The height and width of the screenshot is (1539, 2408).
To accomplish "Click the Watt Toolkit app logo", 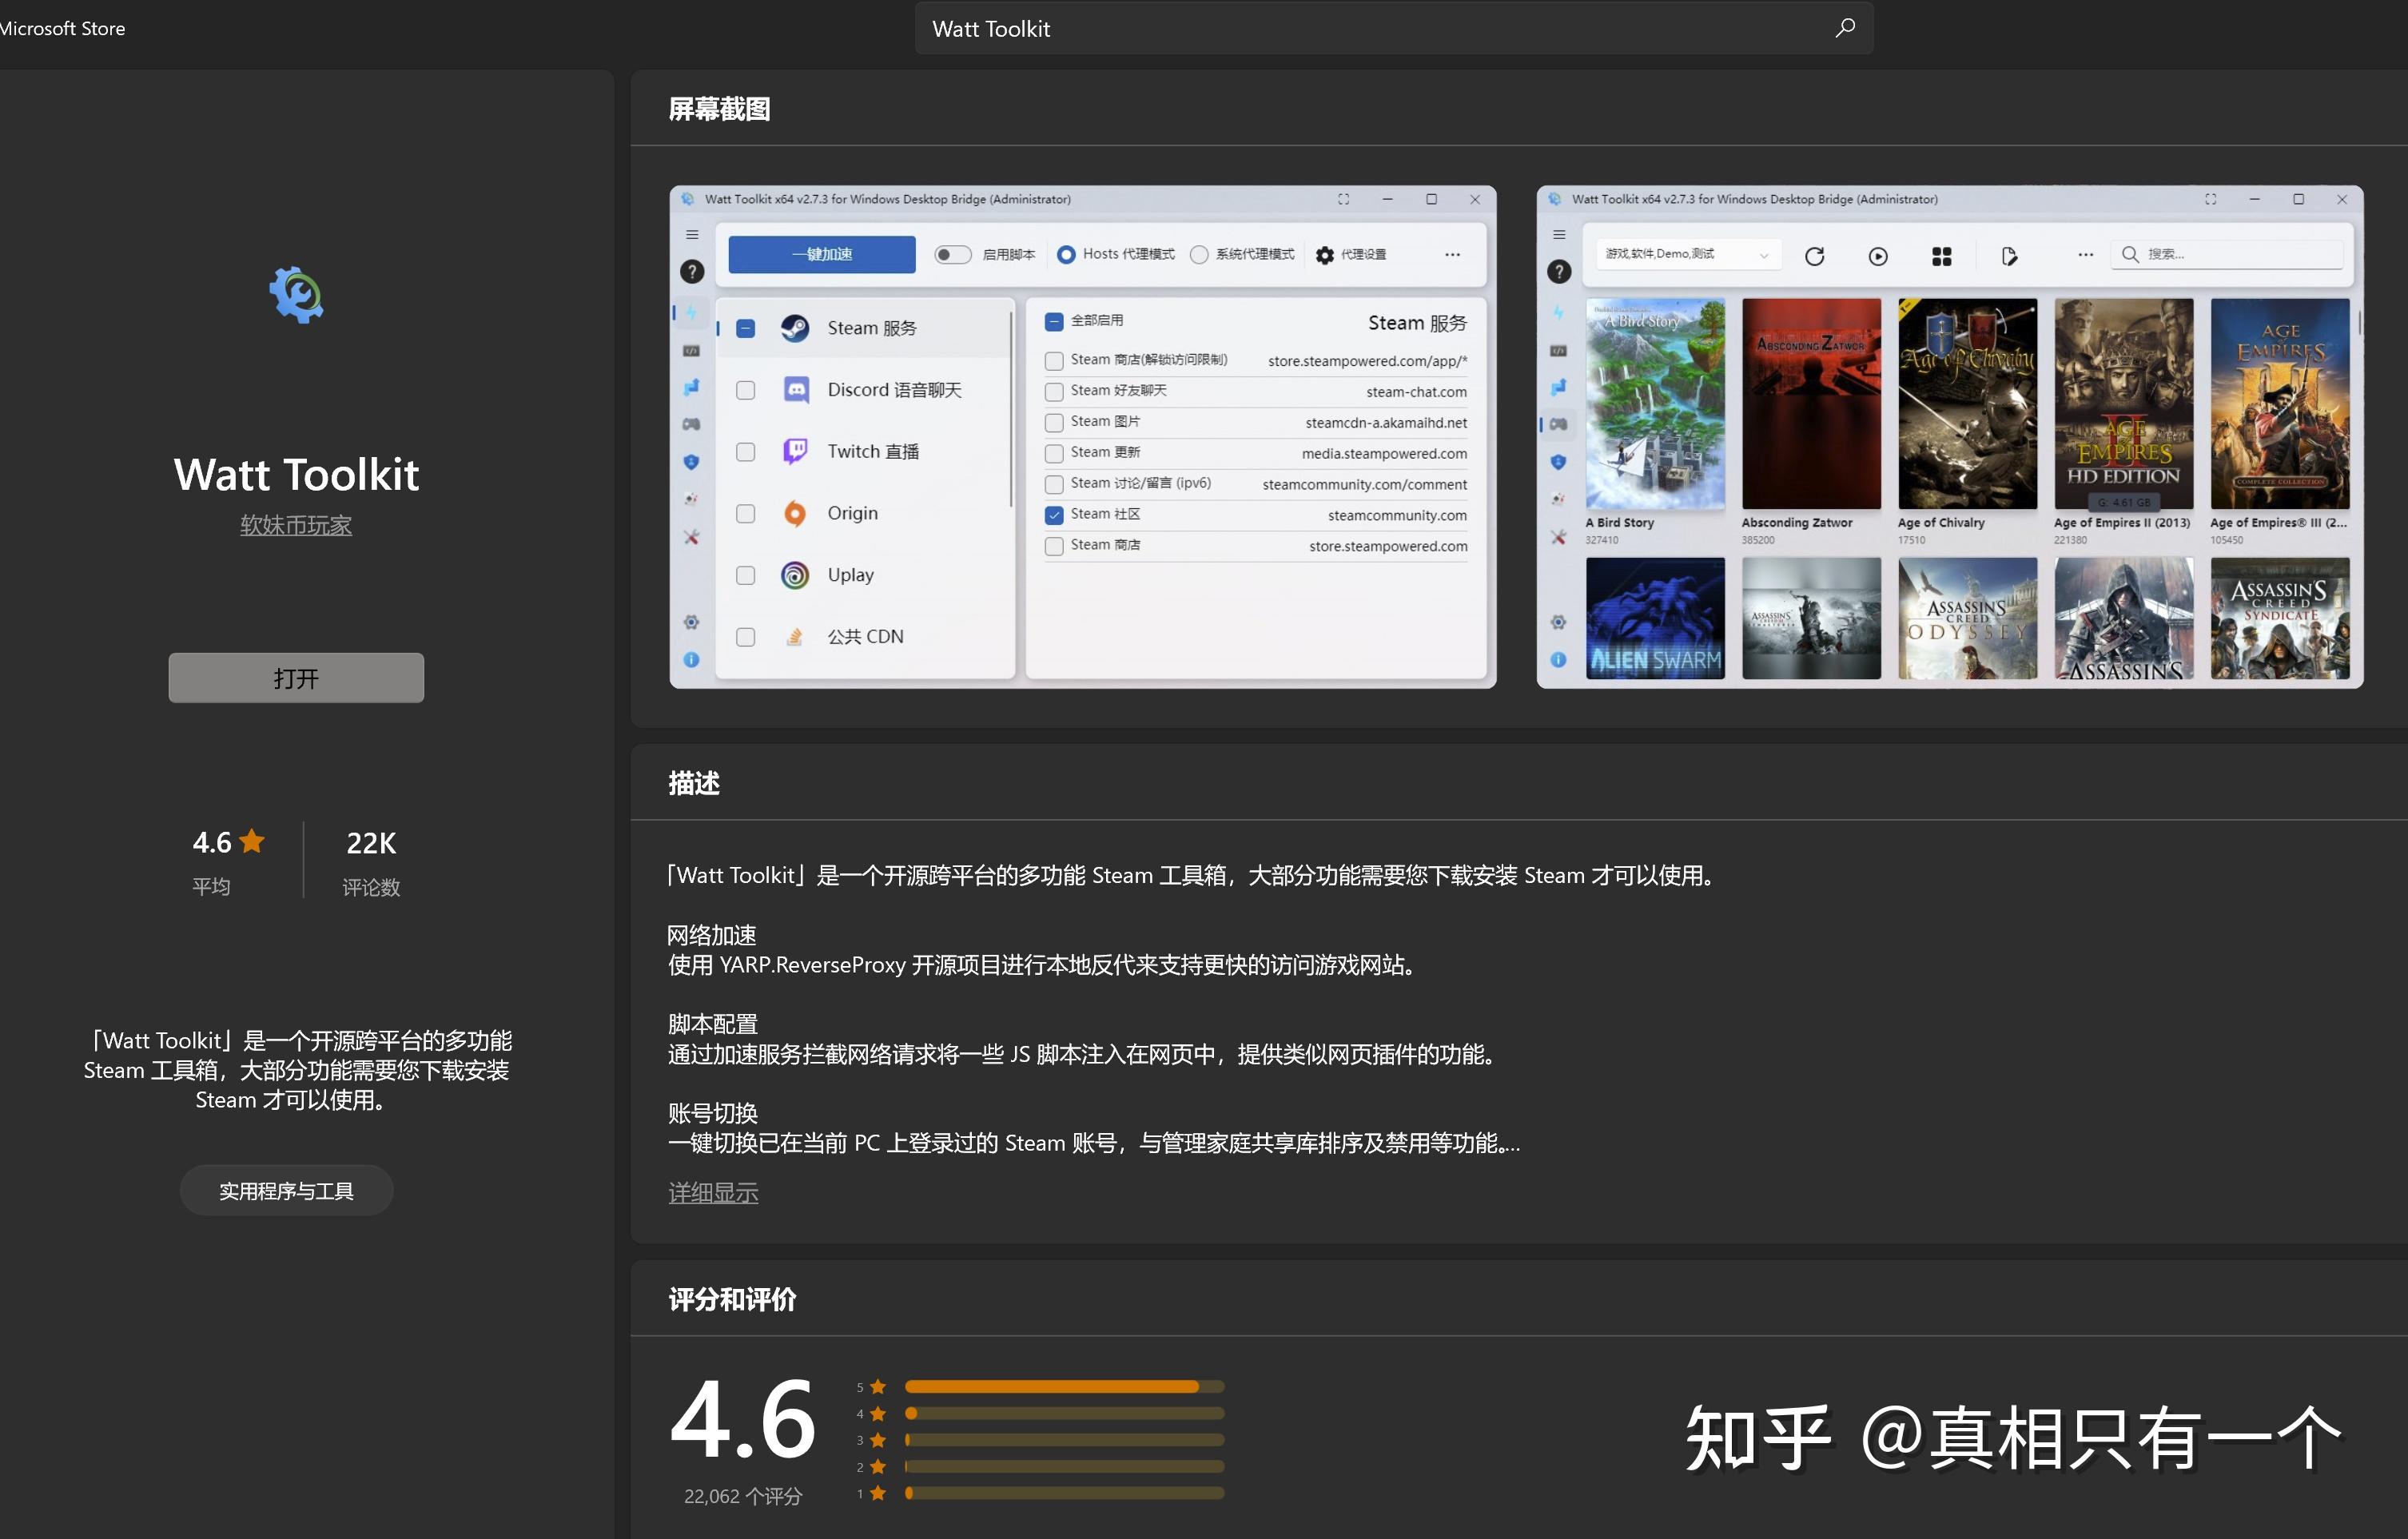I will tap(296, 294).
